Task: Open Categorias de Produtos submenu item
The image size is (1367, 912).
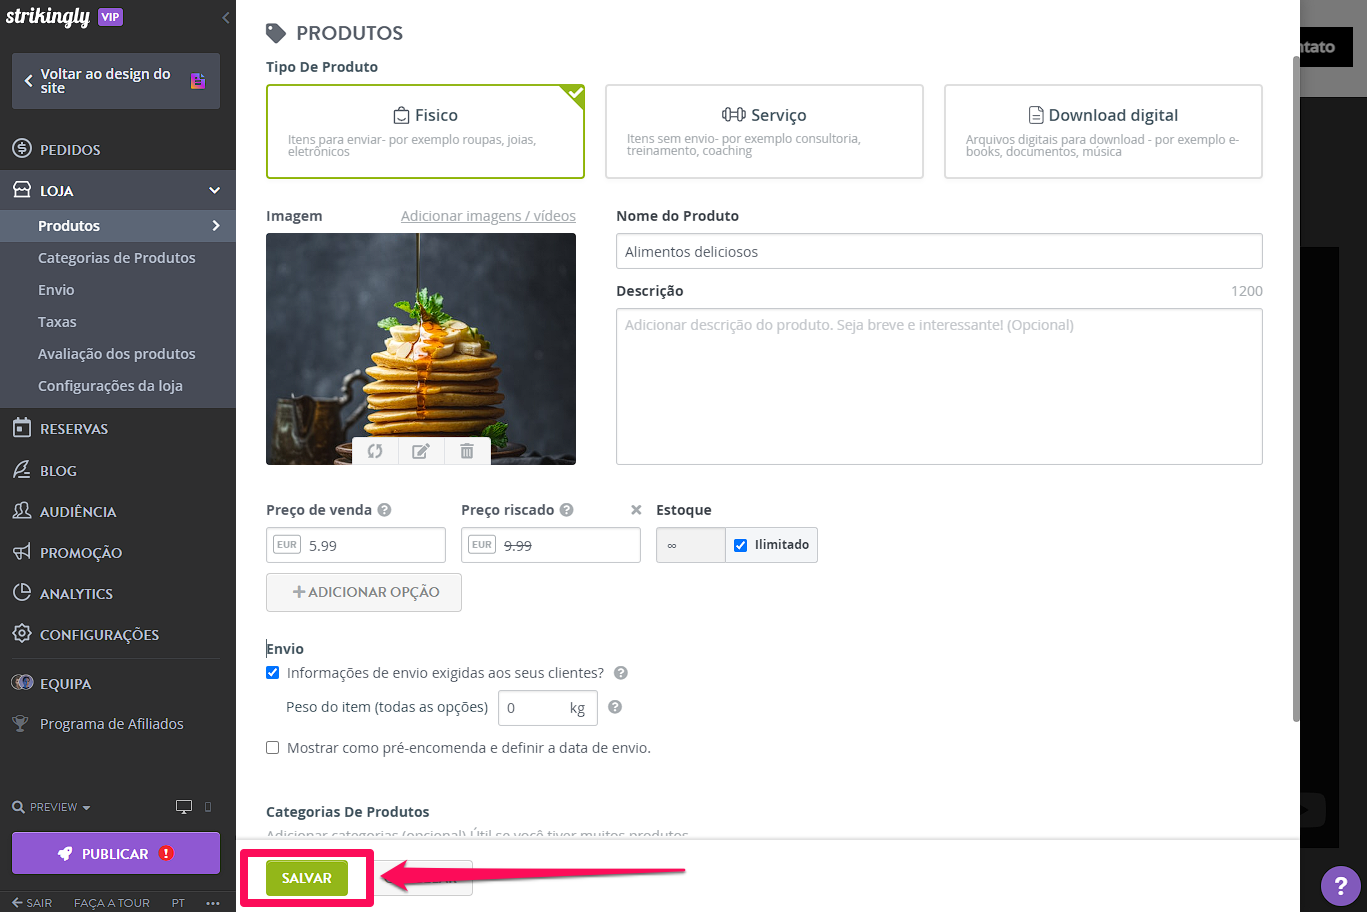Action: pos(118,258)
